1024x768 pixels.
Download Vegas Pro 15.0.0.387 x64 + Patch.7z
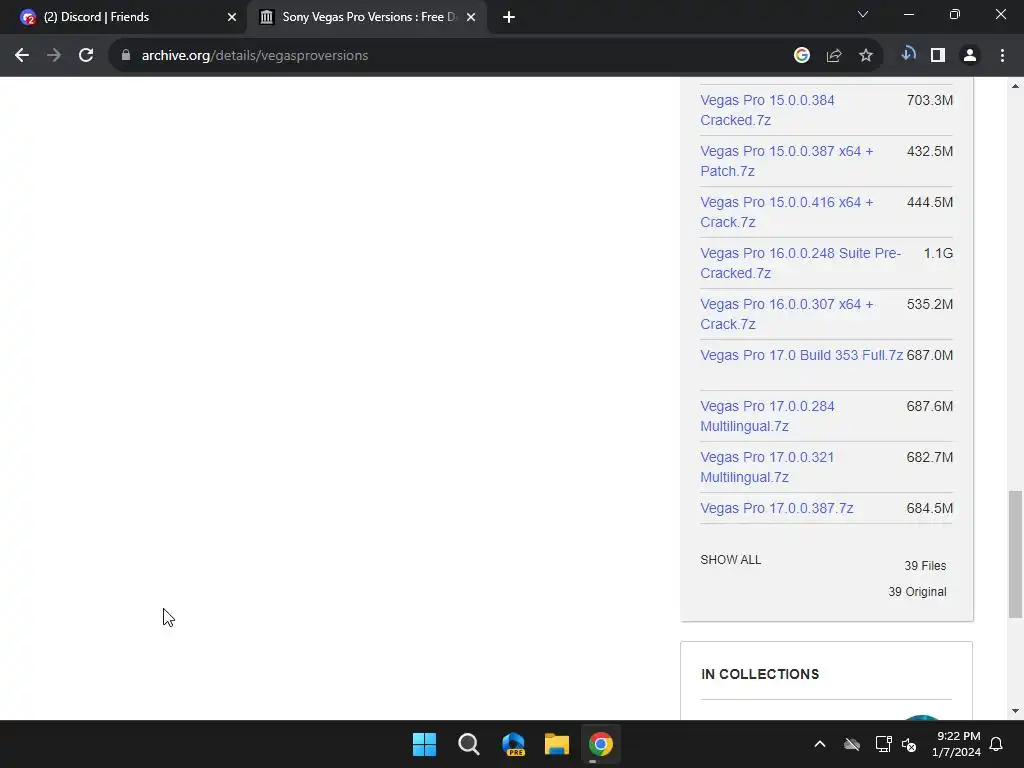(786, 161)
